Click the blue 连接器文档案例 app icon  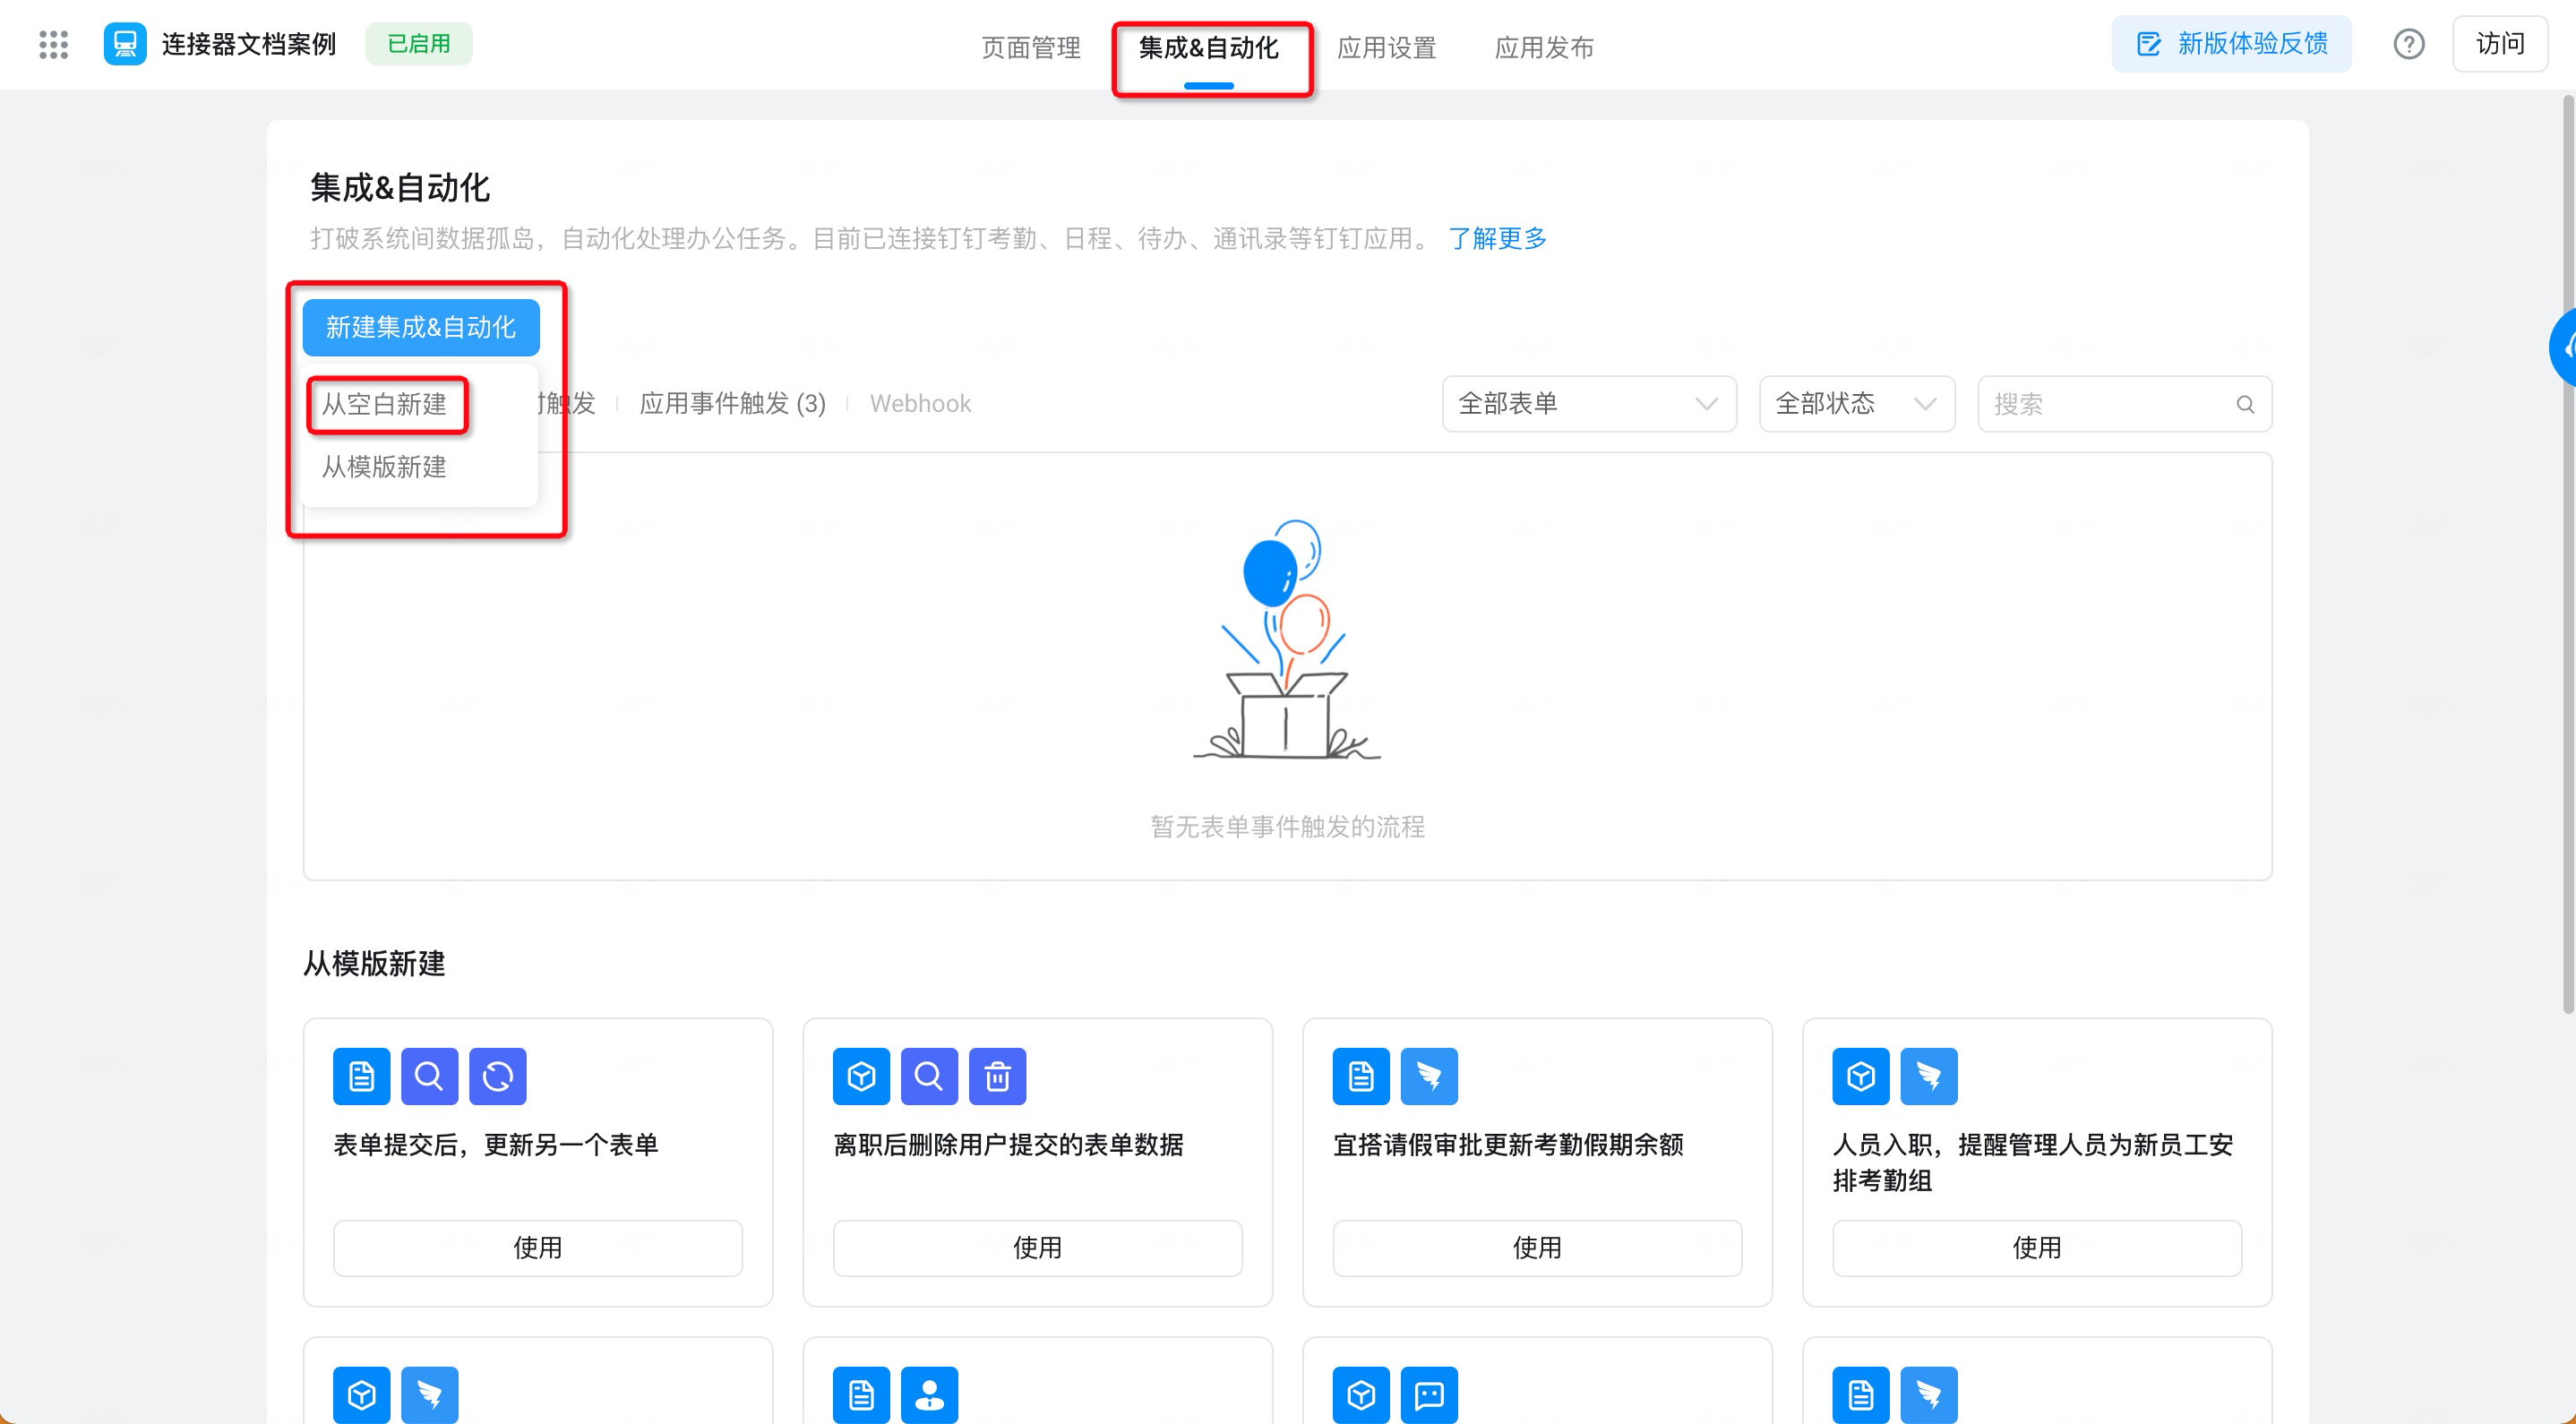click(x=125, y=44)
